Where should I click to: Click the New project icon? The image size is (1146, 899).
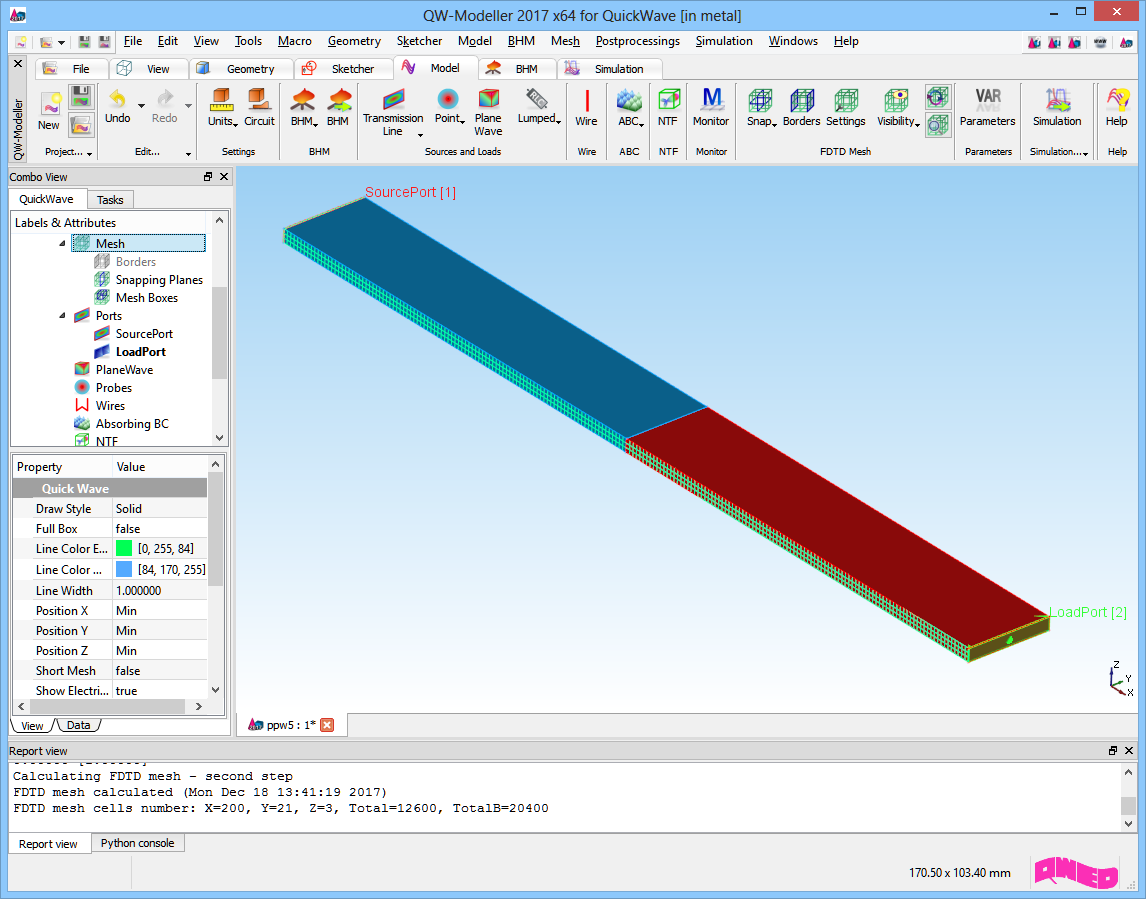49,105
